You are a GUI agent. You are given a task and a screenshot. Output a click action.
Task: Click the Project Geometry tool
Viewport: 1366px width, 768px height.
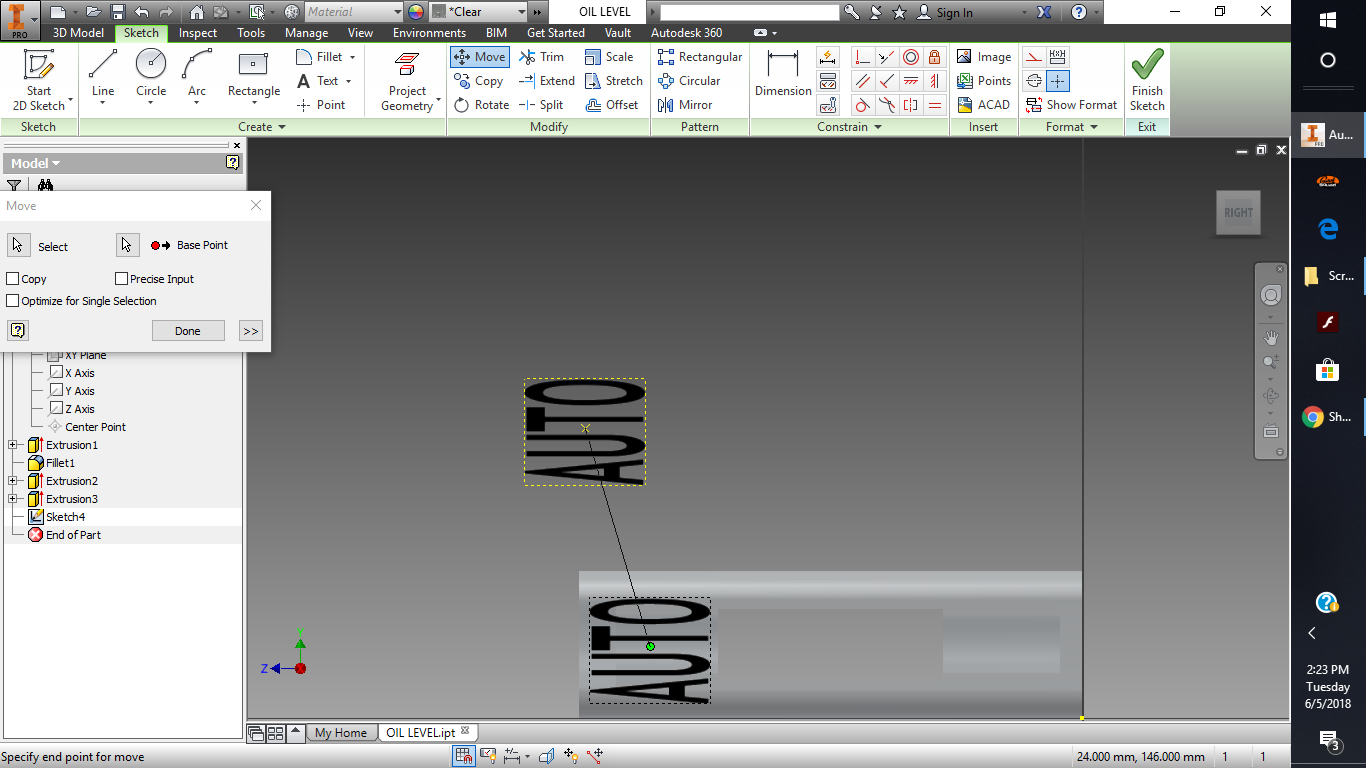click(407, 80)
